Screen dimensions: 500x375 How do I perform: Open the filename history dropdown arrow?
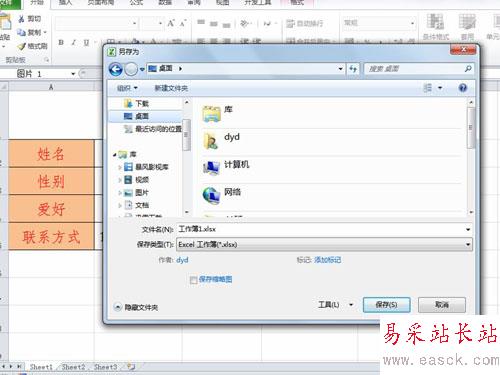(x=468, y=229)
